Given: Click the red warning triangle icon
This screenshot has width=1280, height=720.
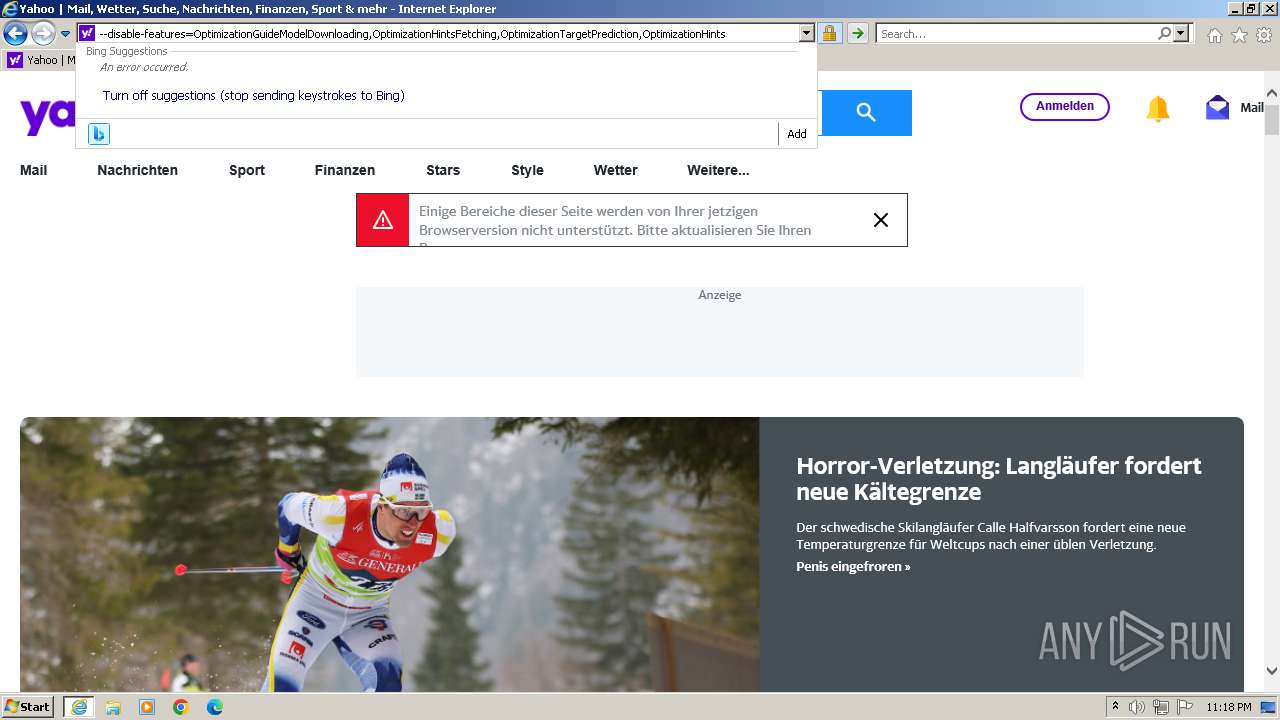Looking at the screenshot, I should pyautogui.click(x=383, y=220).
